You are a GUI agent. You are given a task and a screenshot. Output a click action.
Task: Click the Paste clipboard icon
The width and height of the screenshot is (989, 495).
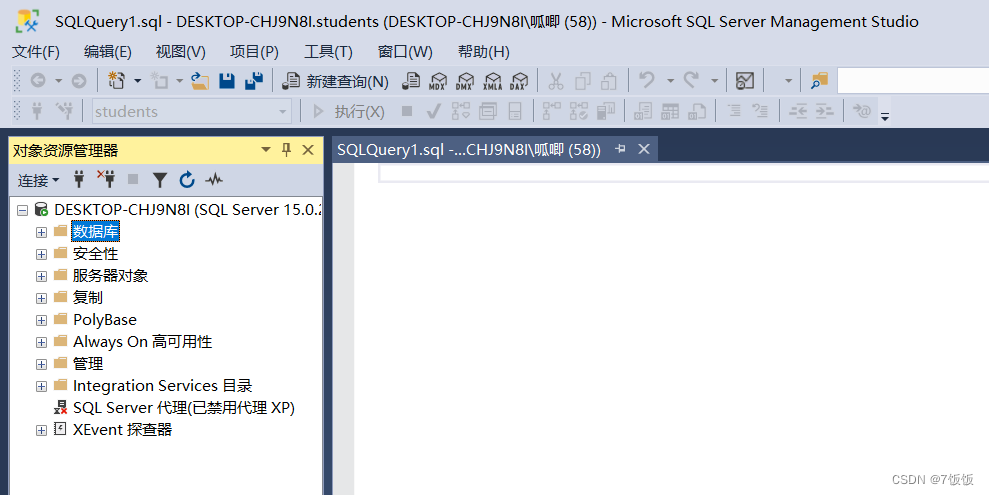tap(609, 81)
